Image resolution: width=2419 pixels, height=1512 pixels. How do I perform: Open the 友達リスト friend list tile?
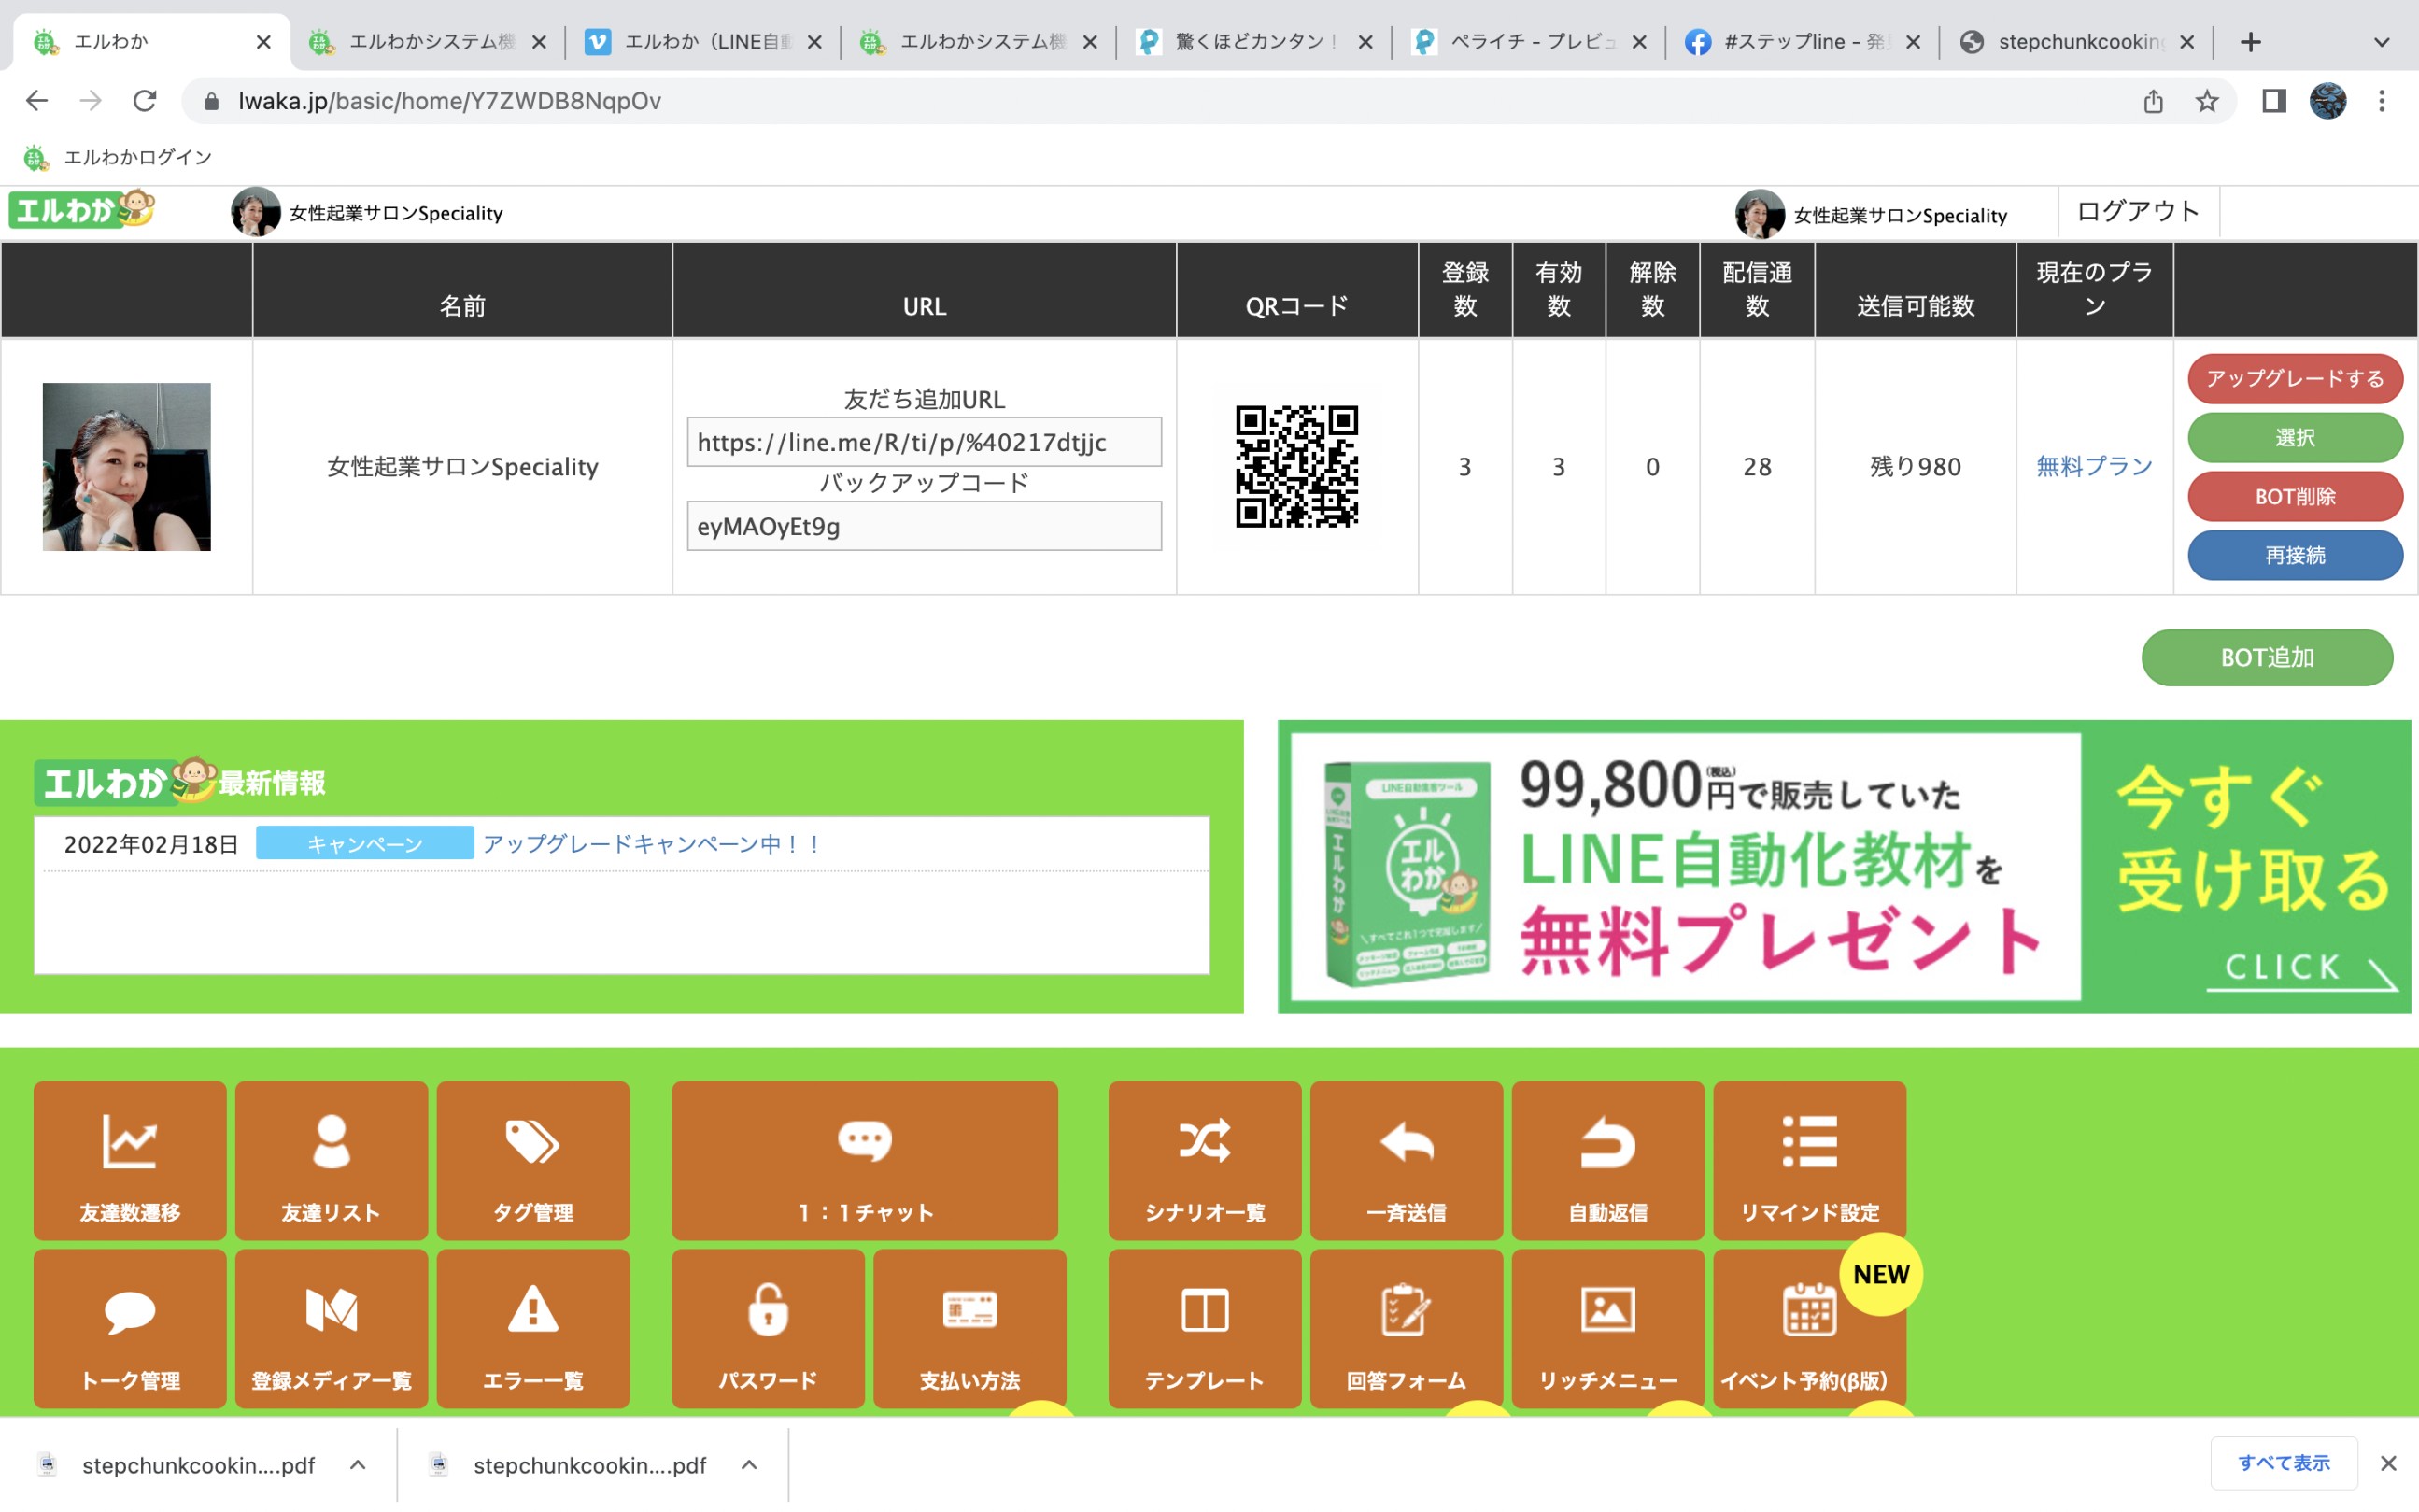[331, 1160]
